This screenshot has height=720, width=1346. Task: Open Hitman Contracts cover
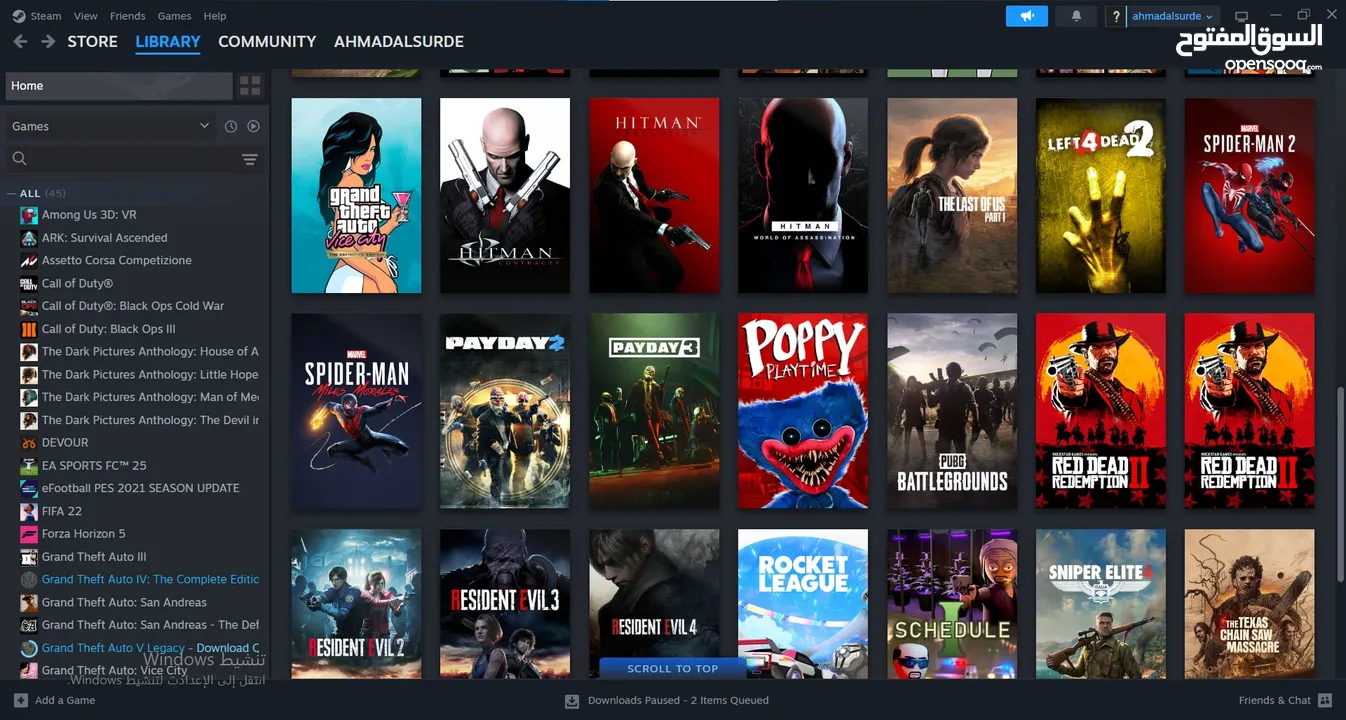click(x=505, y=195)
